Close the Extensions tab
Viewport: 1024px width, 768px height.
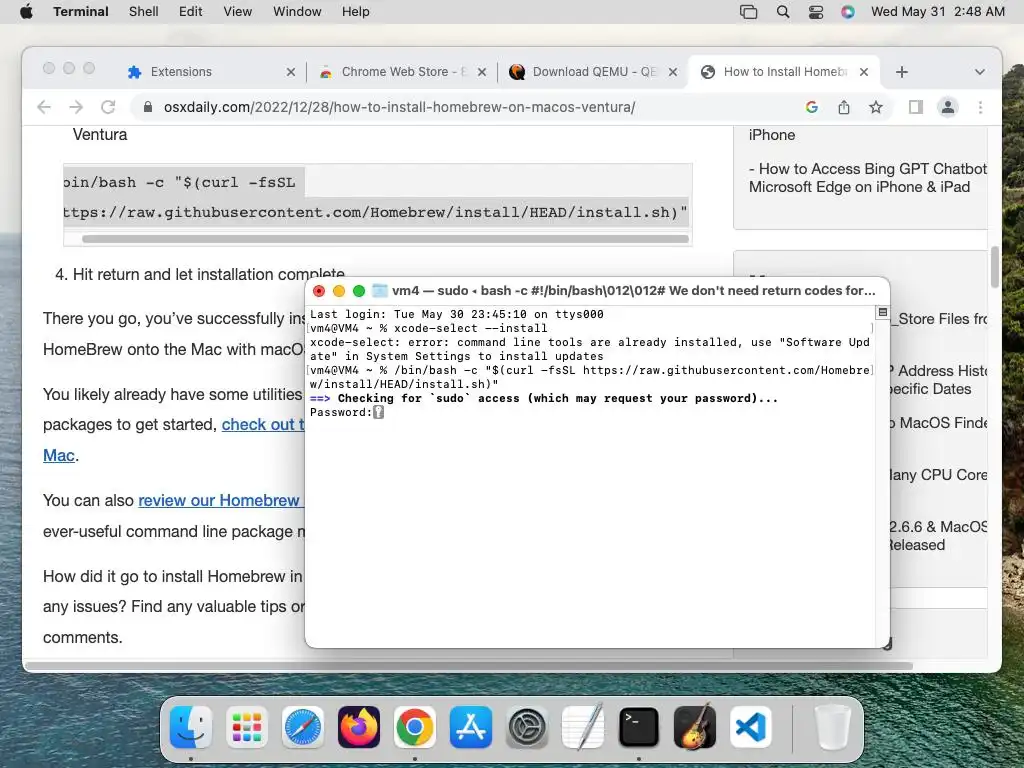[x=291, y=72]
